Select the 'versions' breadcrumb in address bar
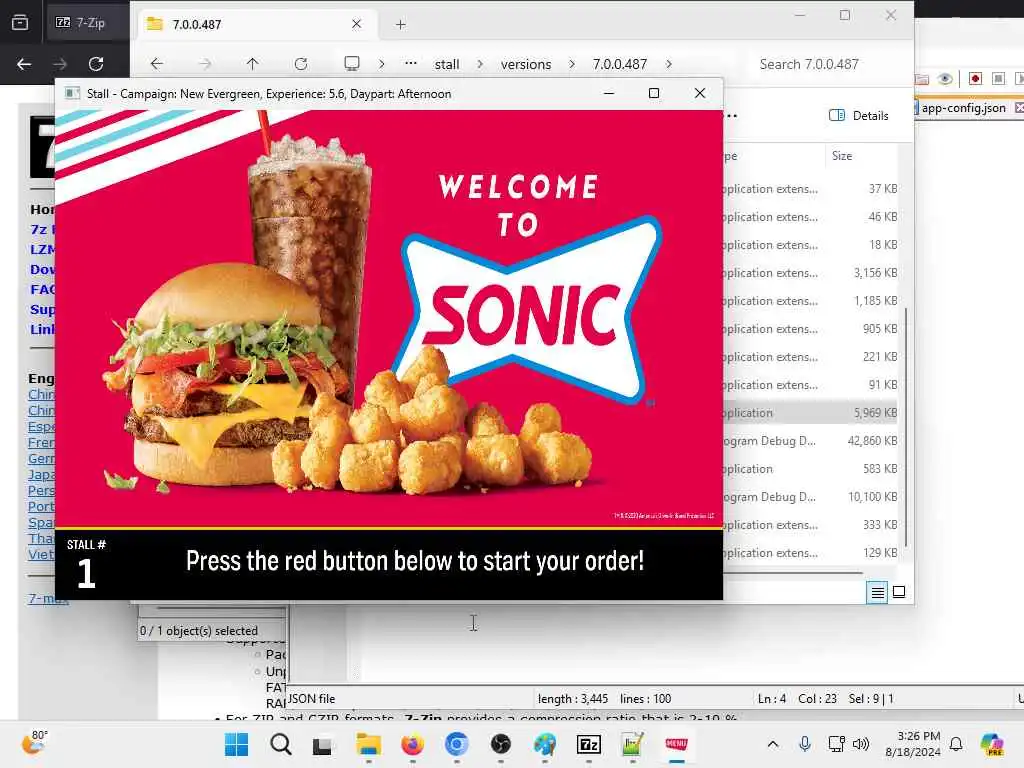This screenshot has width=1024, height=768. pyautogui.click(x=526, y=64)
